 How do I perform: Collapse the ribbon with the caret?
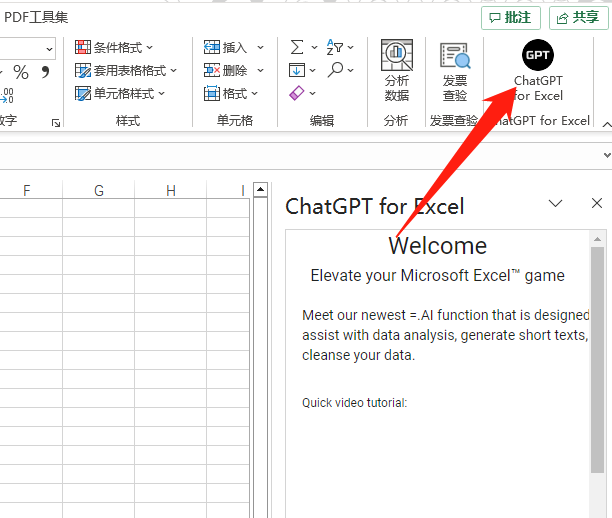click(607, 125)
